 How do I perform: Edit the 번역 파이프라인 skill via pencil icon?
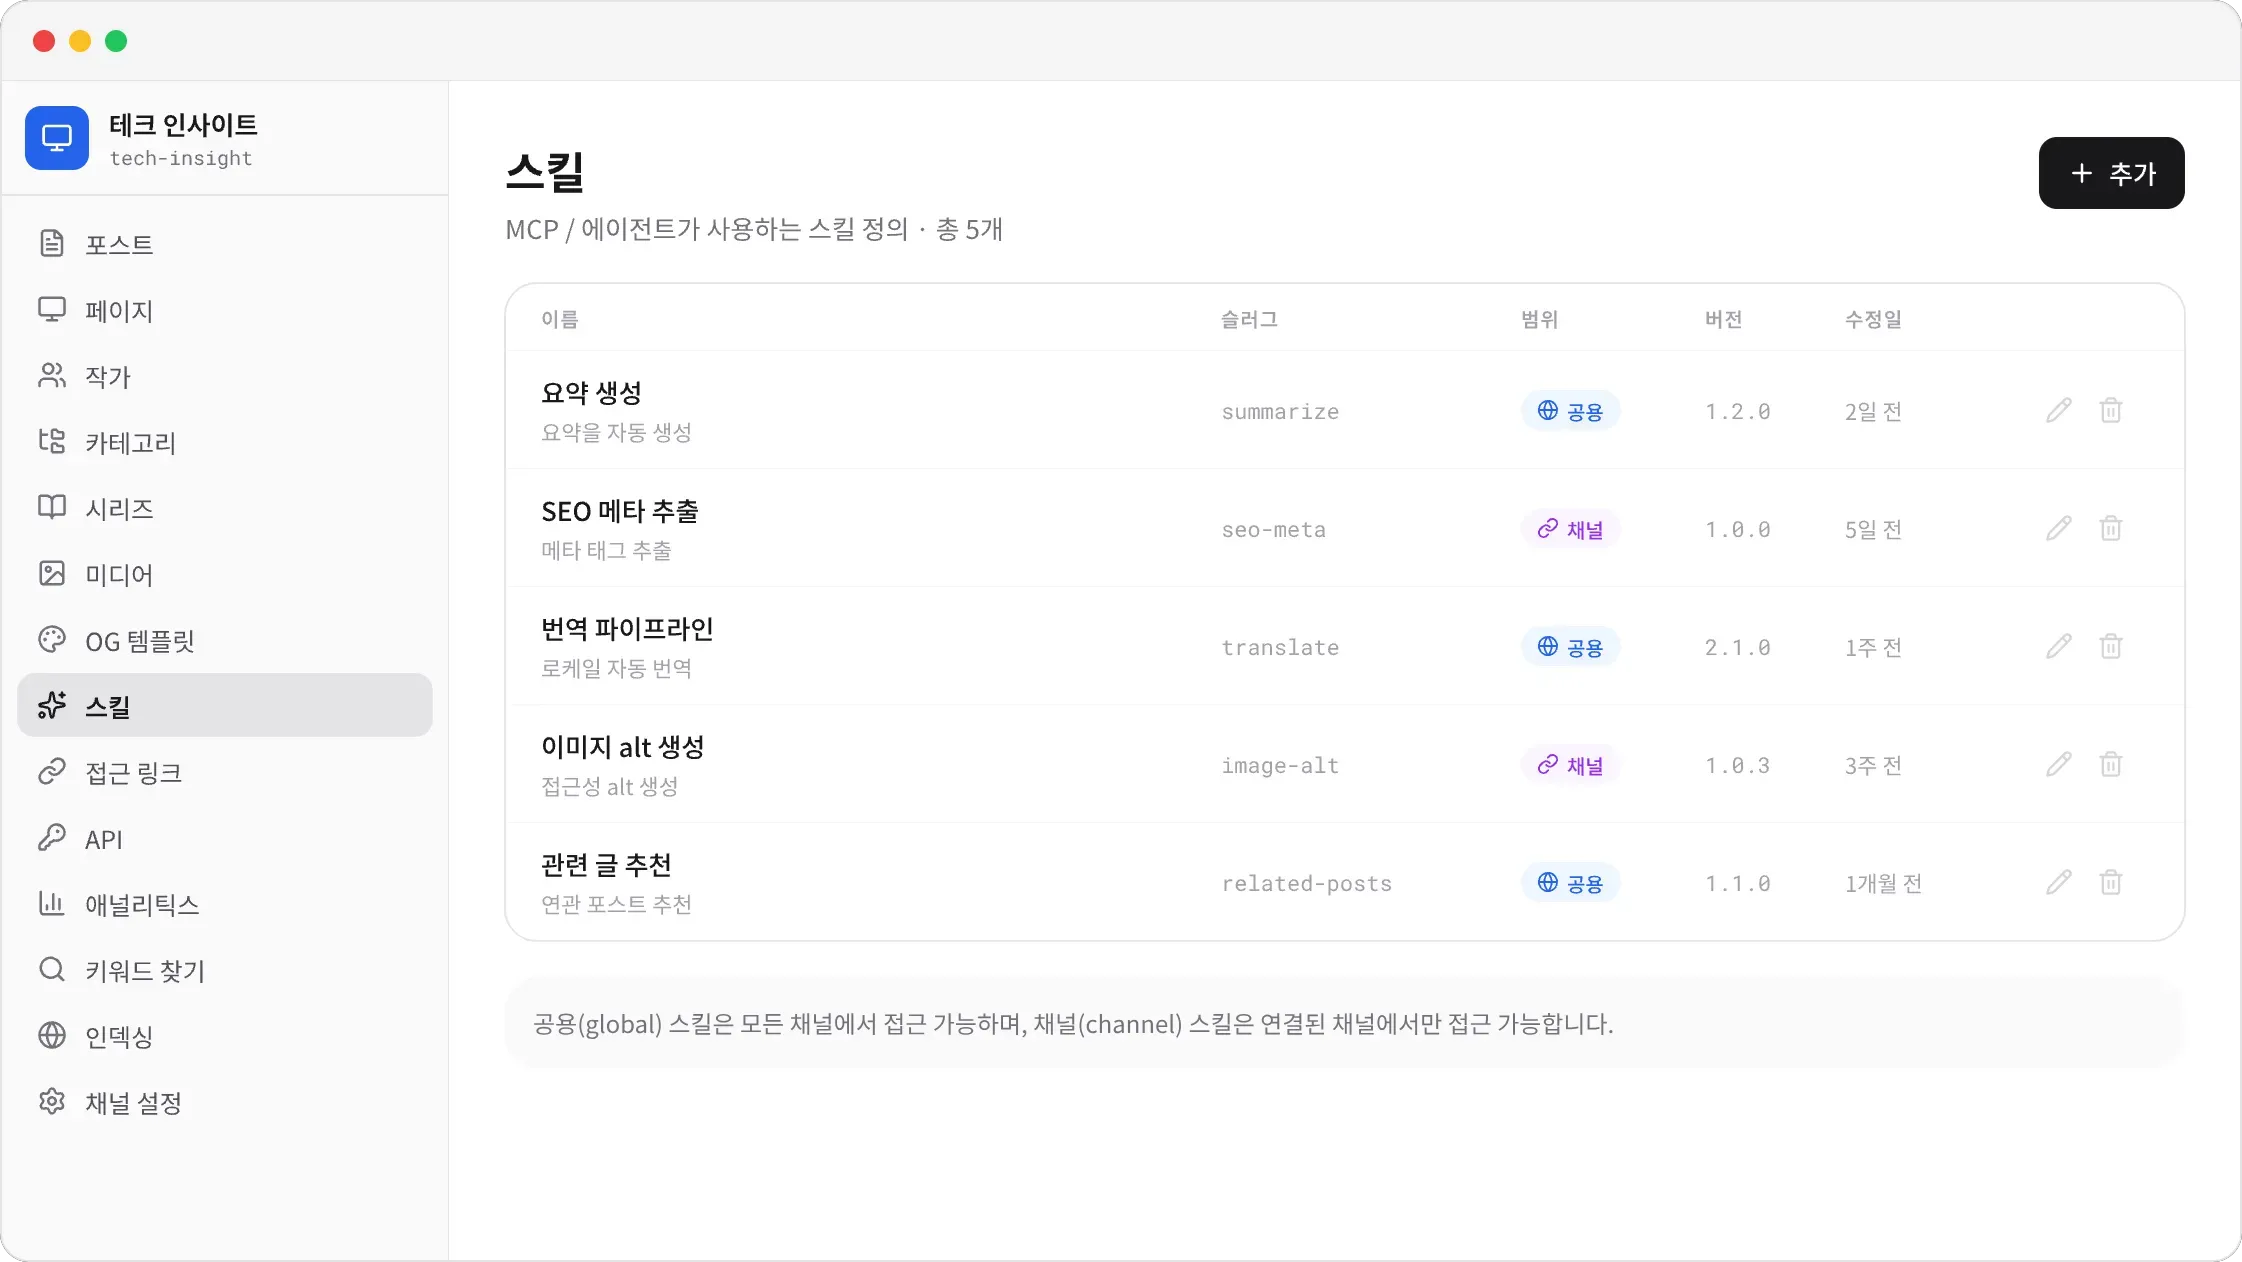[2058, 646]
